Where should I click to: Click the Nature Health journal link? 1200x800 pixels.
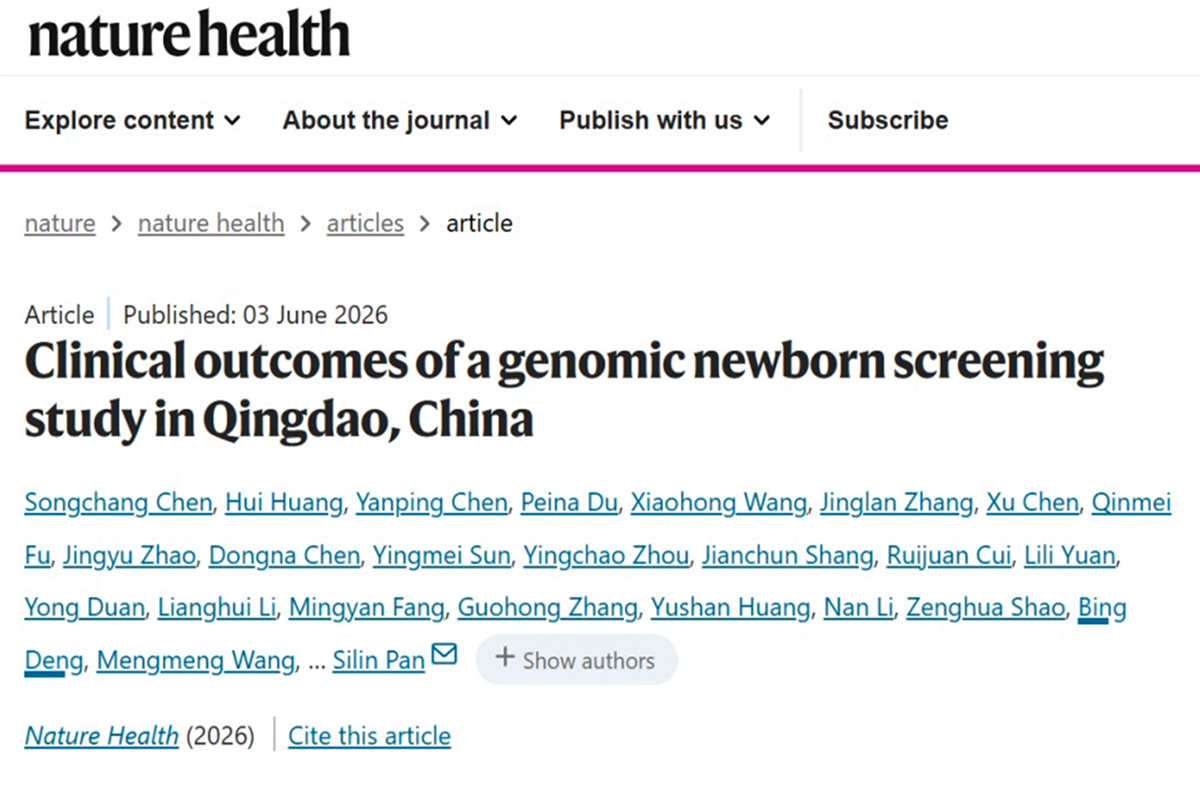102,737
